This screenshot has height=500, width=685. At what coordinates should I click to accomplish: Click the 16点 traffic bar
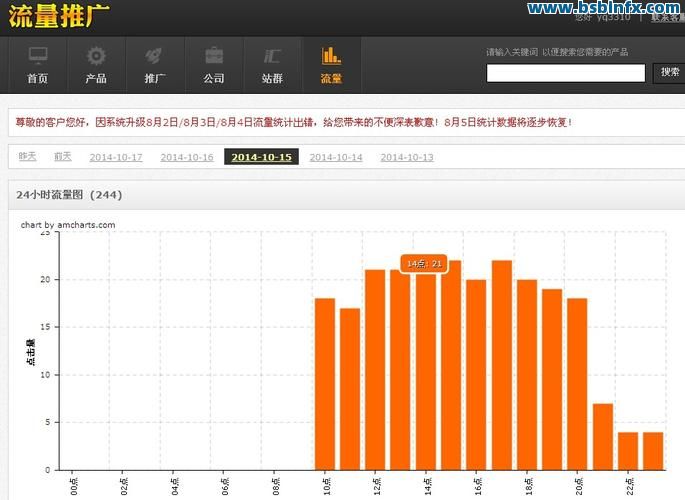(x=476, y=375)
